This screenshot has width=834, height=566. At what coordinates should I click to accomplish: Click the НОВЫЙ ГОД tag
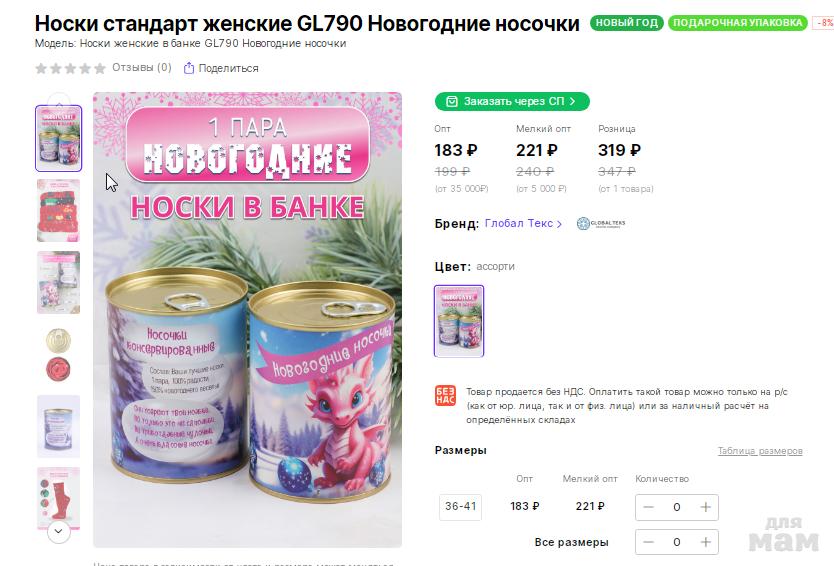[627, 23]
